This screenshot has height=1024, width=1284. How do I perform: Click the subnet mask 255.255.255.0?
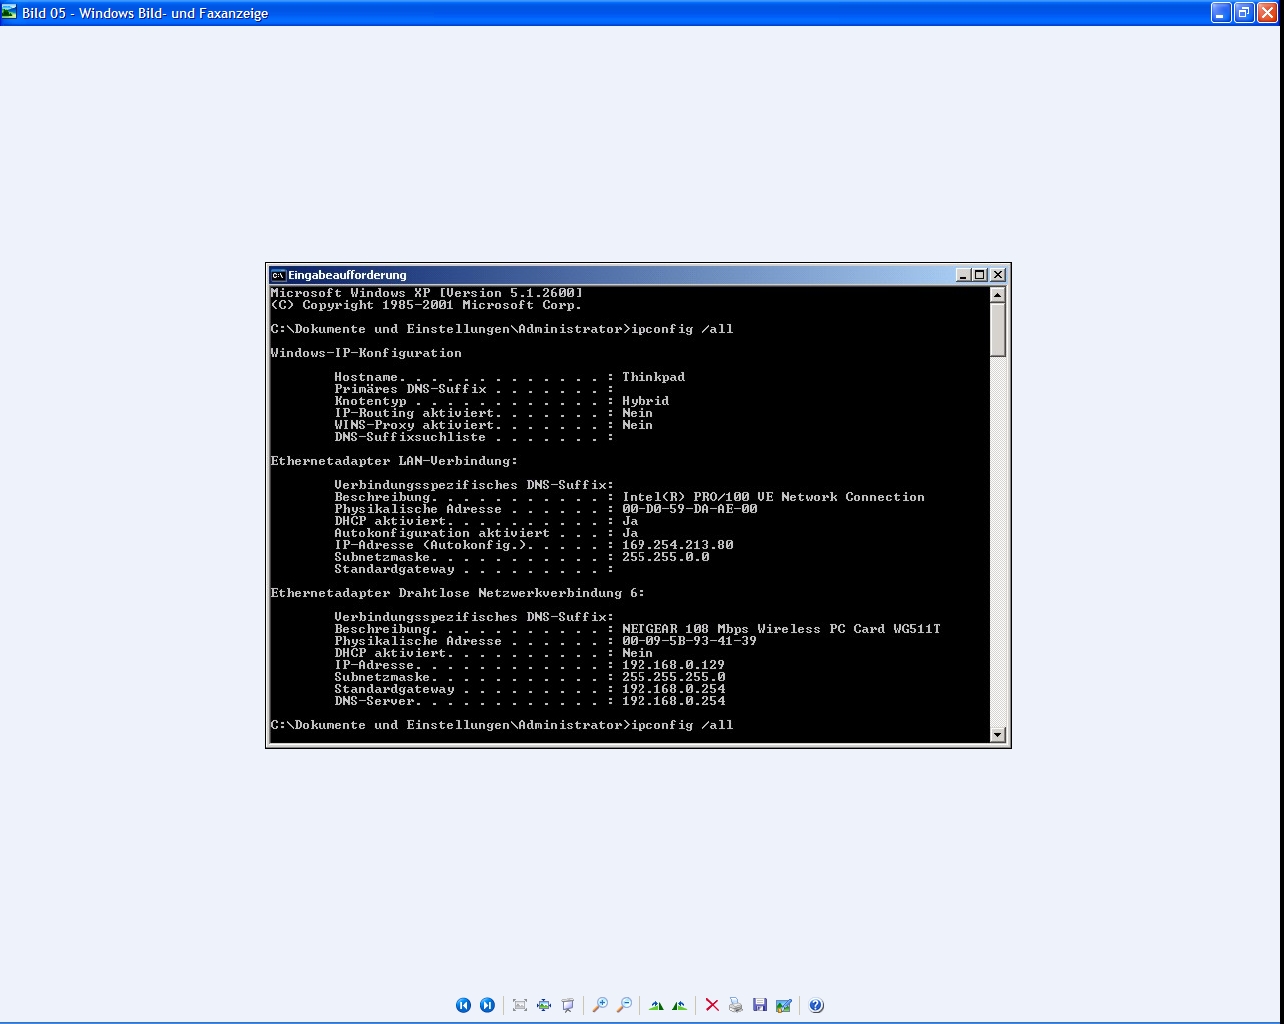pyautogui.click(x=674, y=677)
